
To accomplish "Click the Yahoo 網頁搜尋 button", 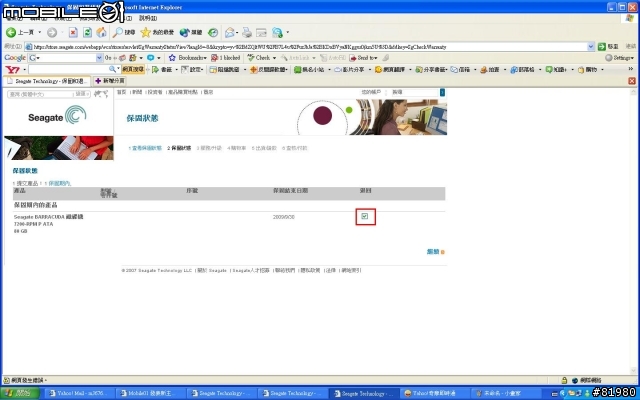I will pos(133,70).
